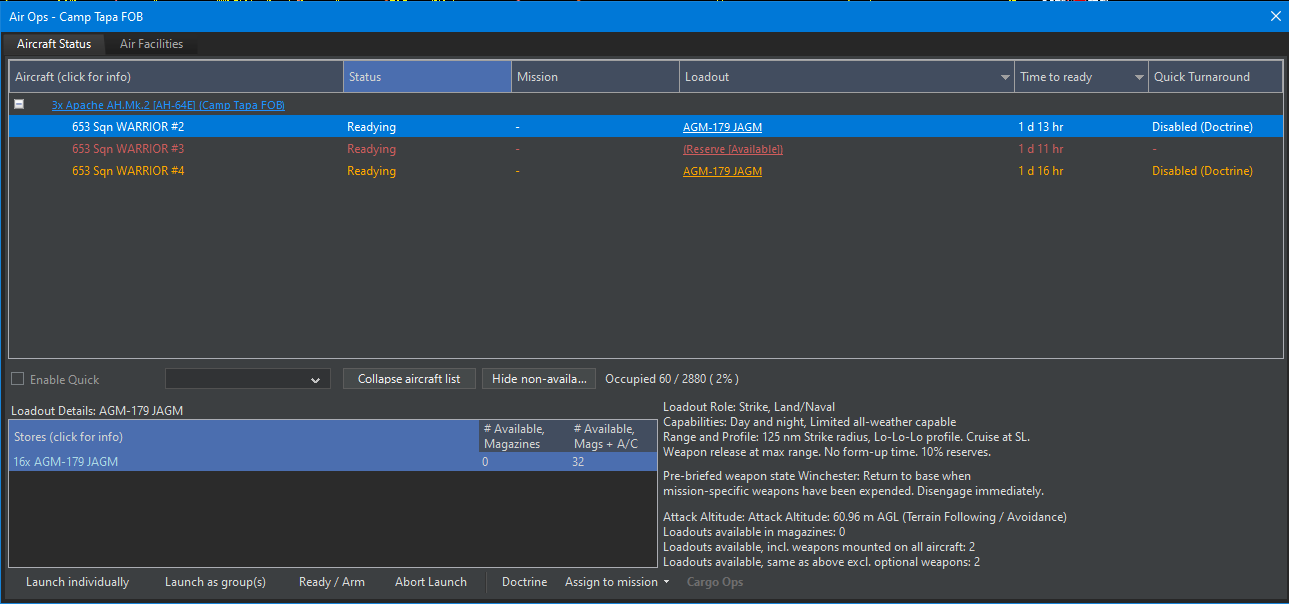Image resolution: width=1289 pixels, height=604 pixels.
Task: Switch to the Air Facilities tab
Action: pos(152,44)
